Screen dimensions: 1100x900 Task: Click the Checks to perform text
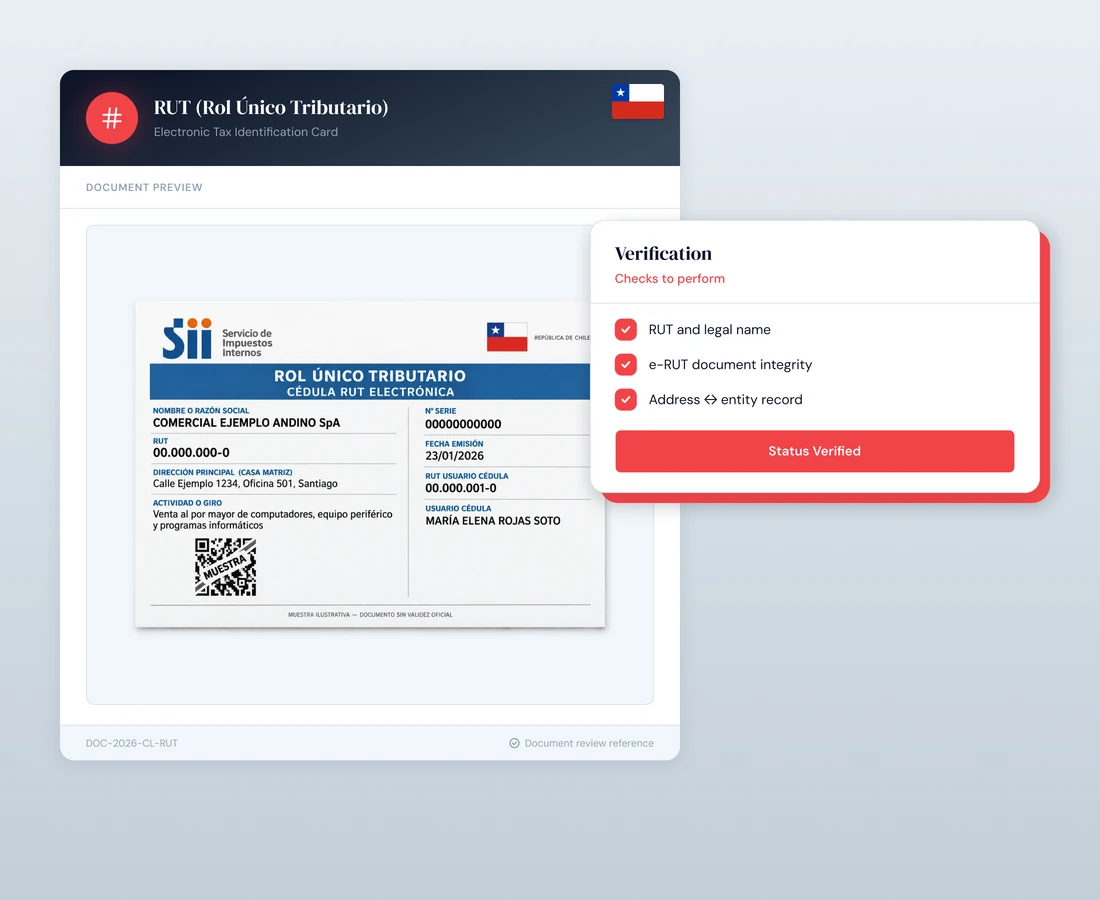[670, 278]
